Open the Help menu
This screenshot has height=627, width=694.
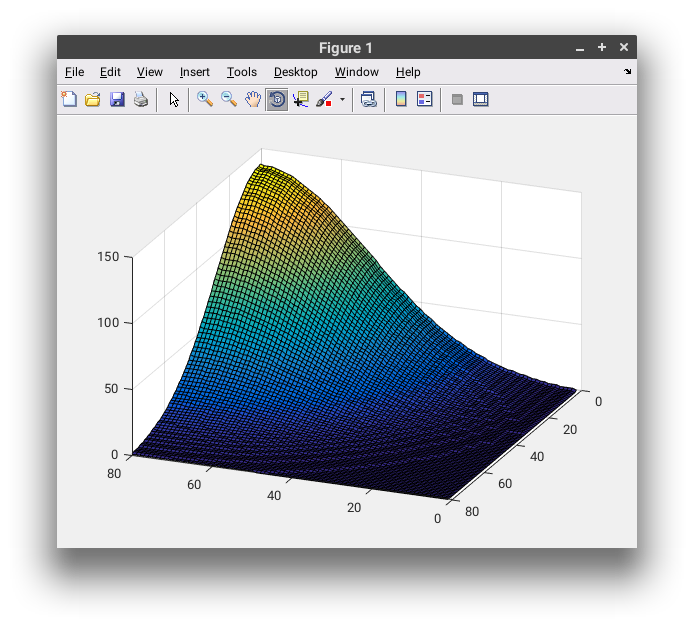point(408,72)
